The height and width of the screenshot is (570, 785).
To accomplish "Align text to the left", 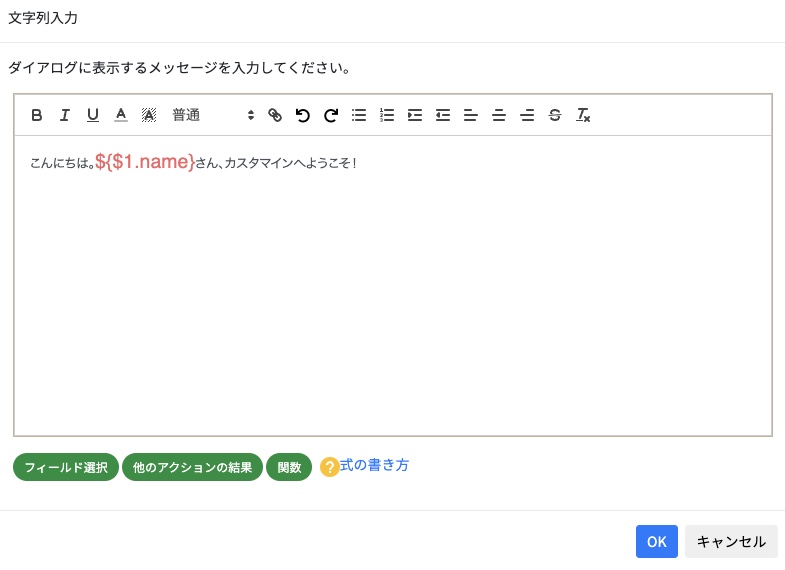I will click(x=471, y=115).
